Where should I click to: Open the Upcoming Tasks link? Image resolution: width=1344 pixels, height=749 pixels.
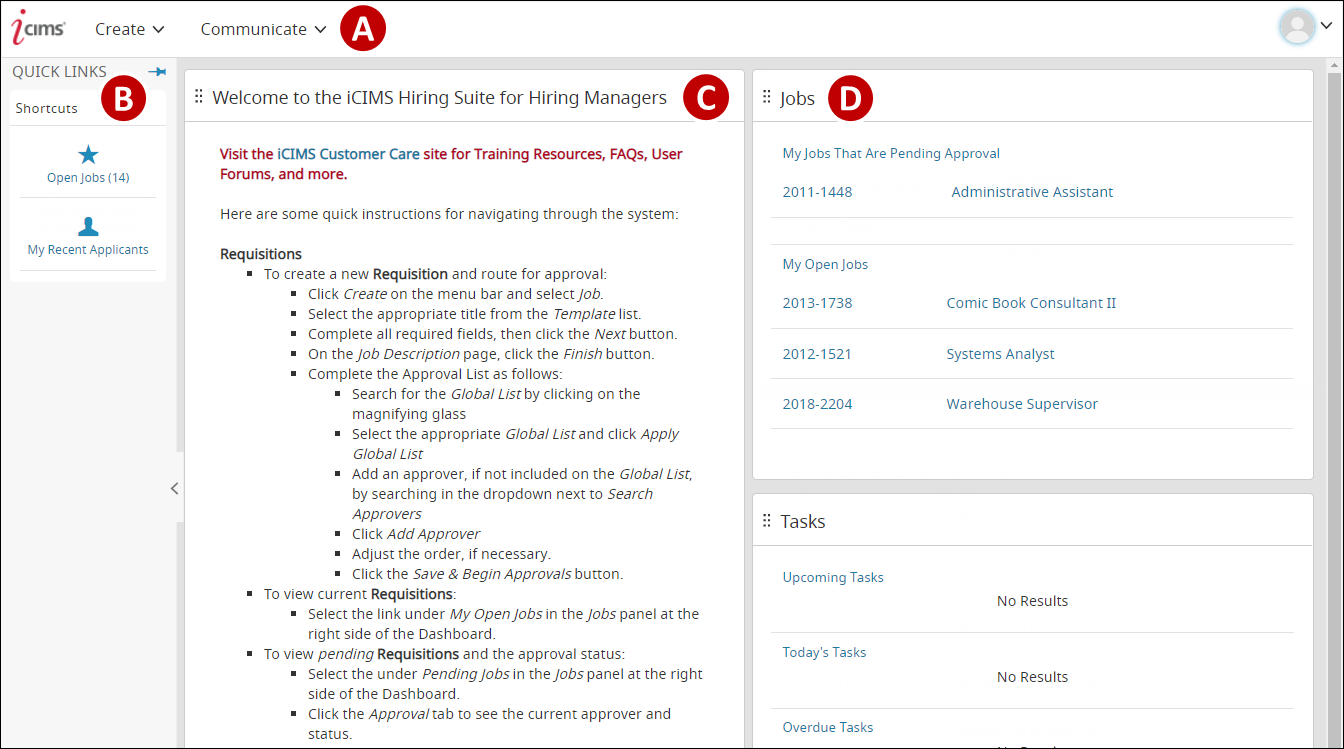[x=833, y=577]
